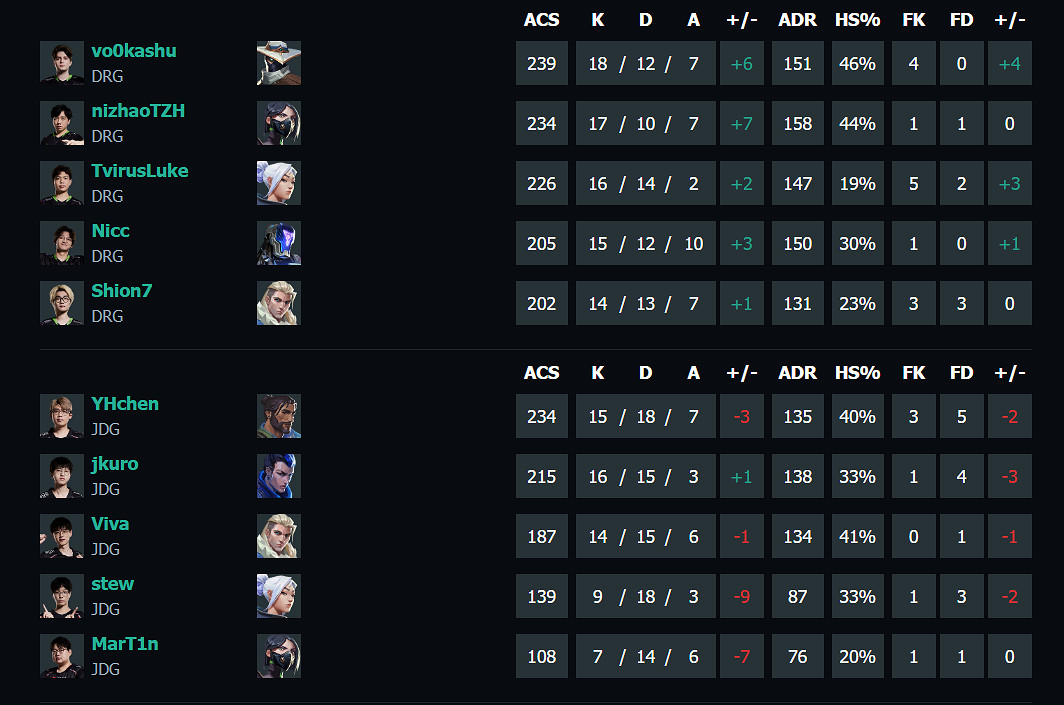Screen dimensions: 1064x705
Task: Click TvirusLuke's Jett agent icon
Action: (x=278, y=183)
